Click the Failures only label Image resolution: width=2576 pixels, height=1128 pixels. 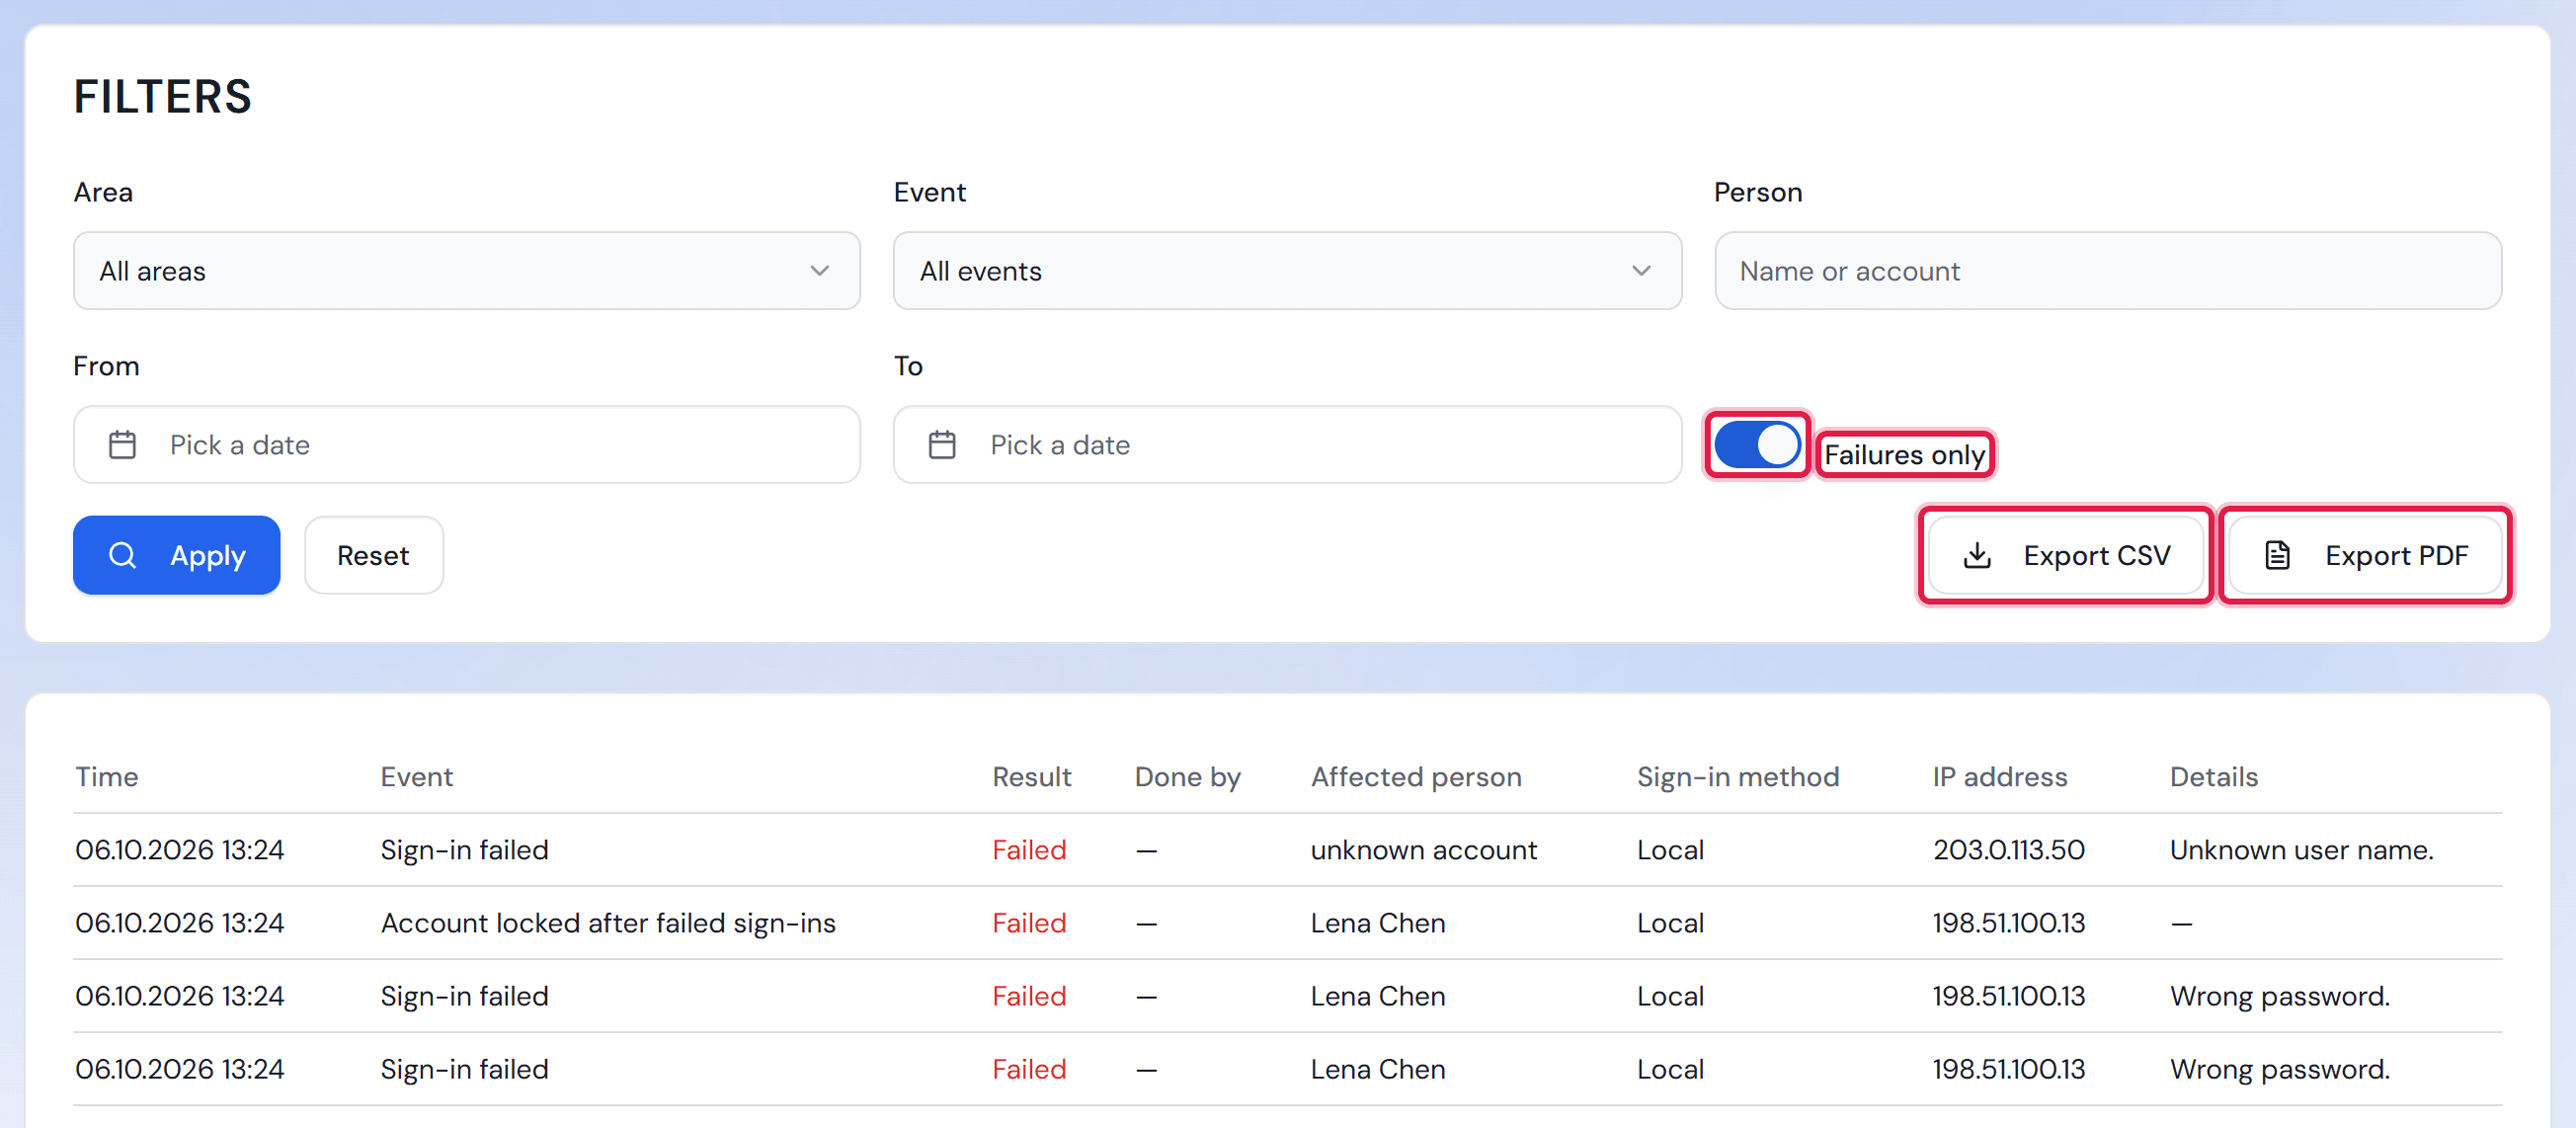coord(1904,455)
